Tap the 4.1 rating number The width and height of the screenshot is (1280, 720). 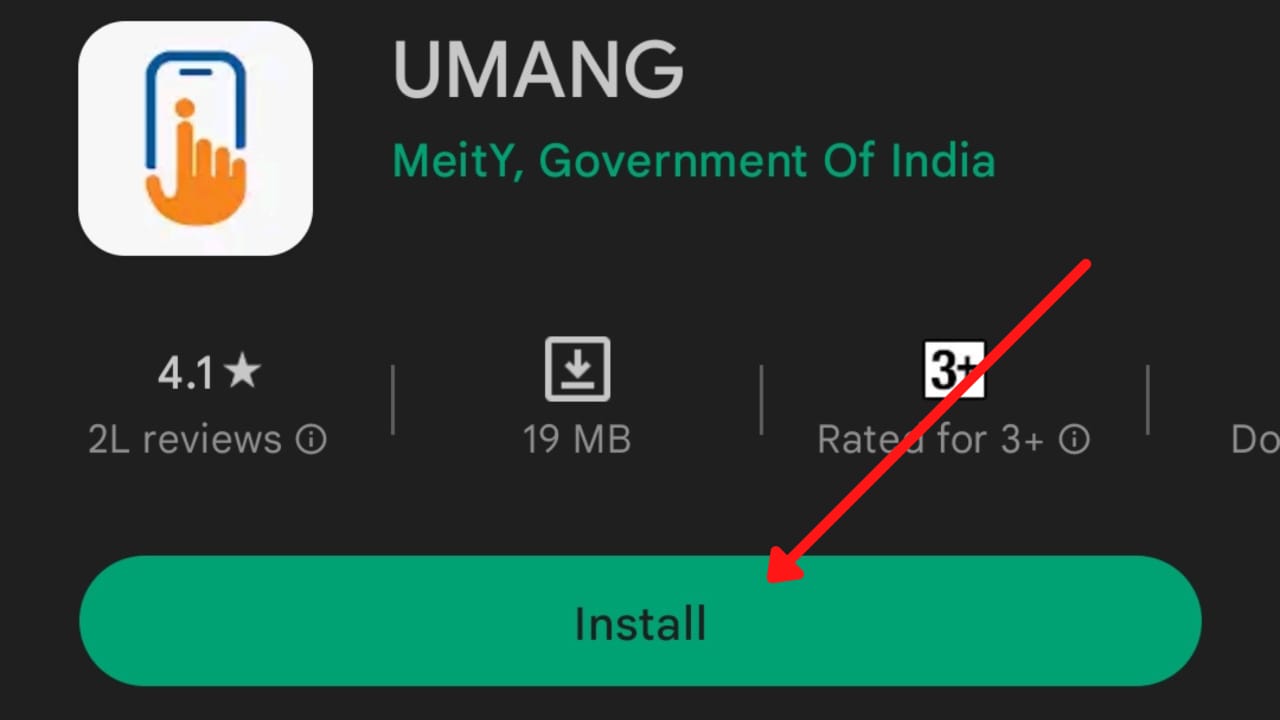186,374
